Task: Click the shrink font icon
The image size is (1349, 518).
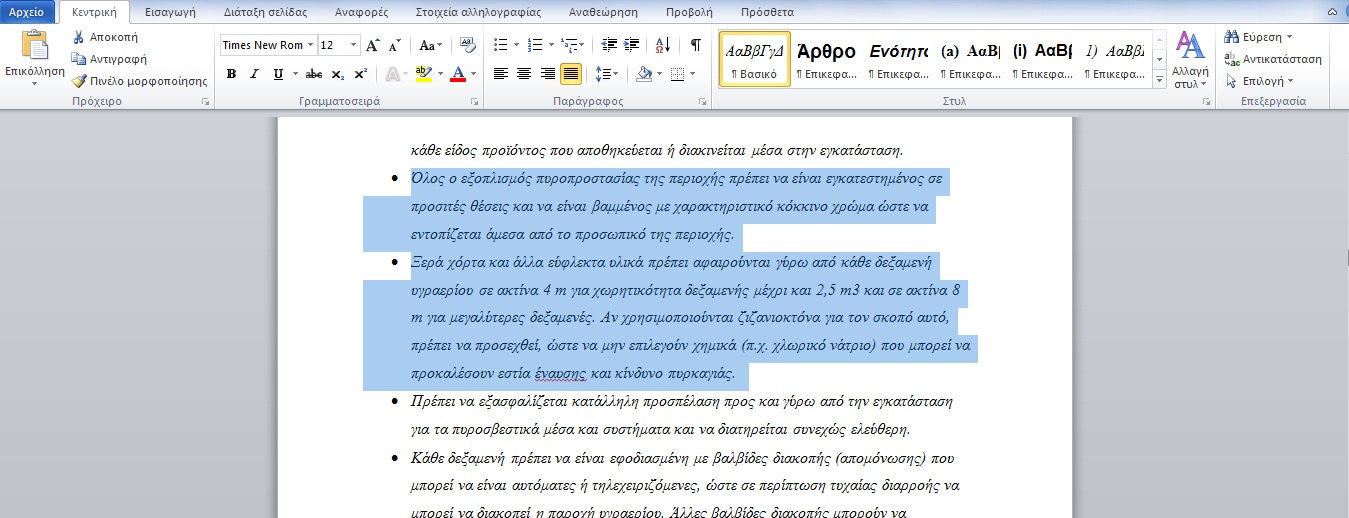Action: [394, 45]
